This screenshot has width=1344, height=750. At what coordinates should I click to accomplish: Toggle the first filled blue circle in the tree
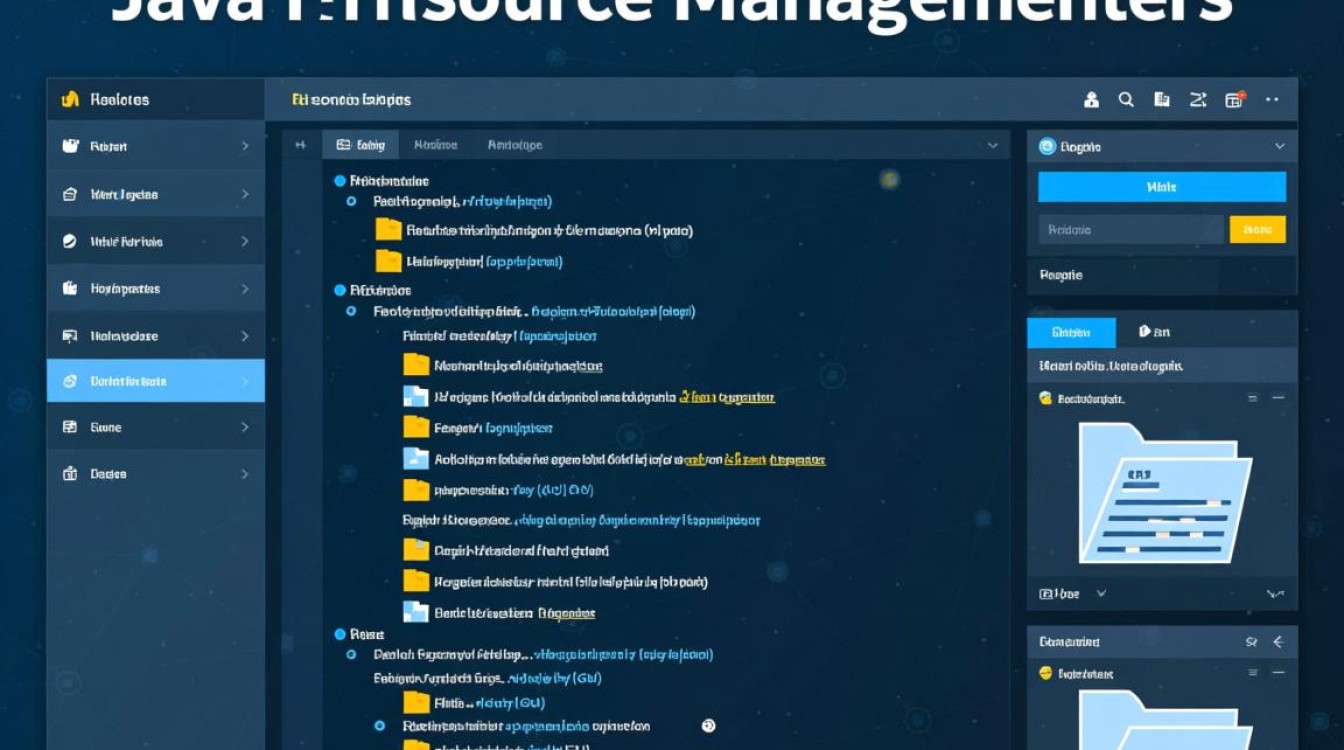pyautogui.click(x=340, y=181)
